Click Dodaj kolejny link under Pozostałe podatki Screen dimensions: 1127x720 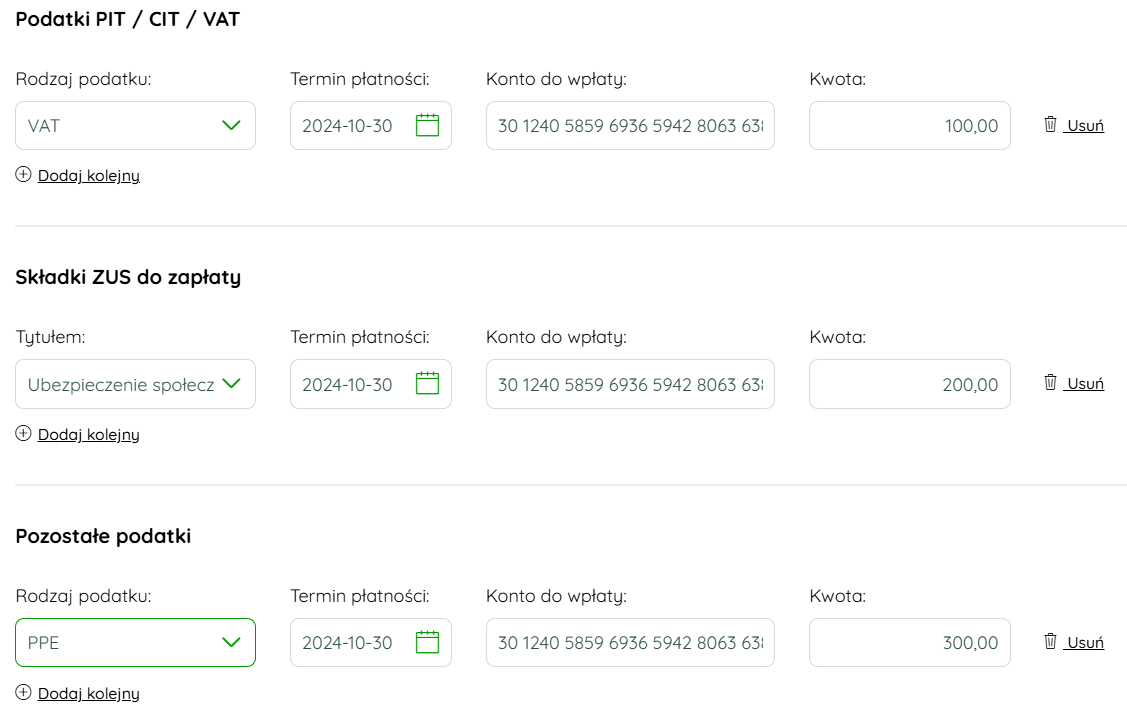(x=88, y=693)
